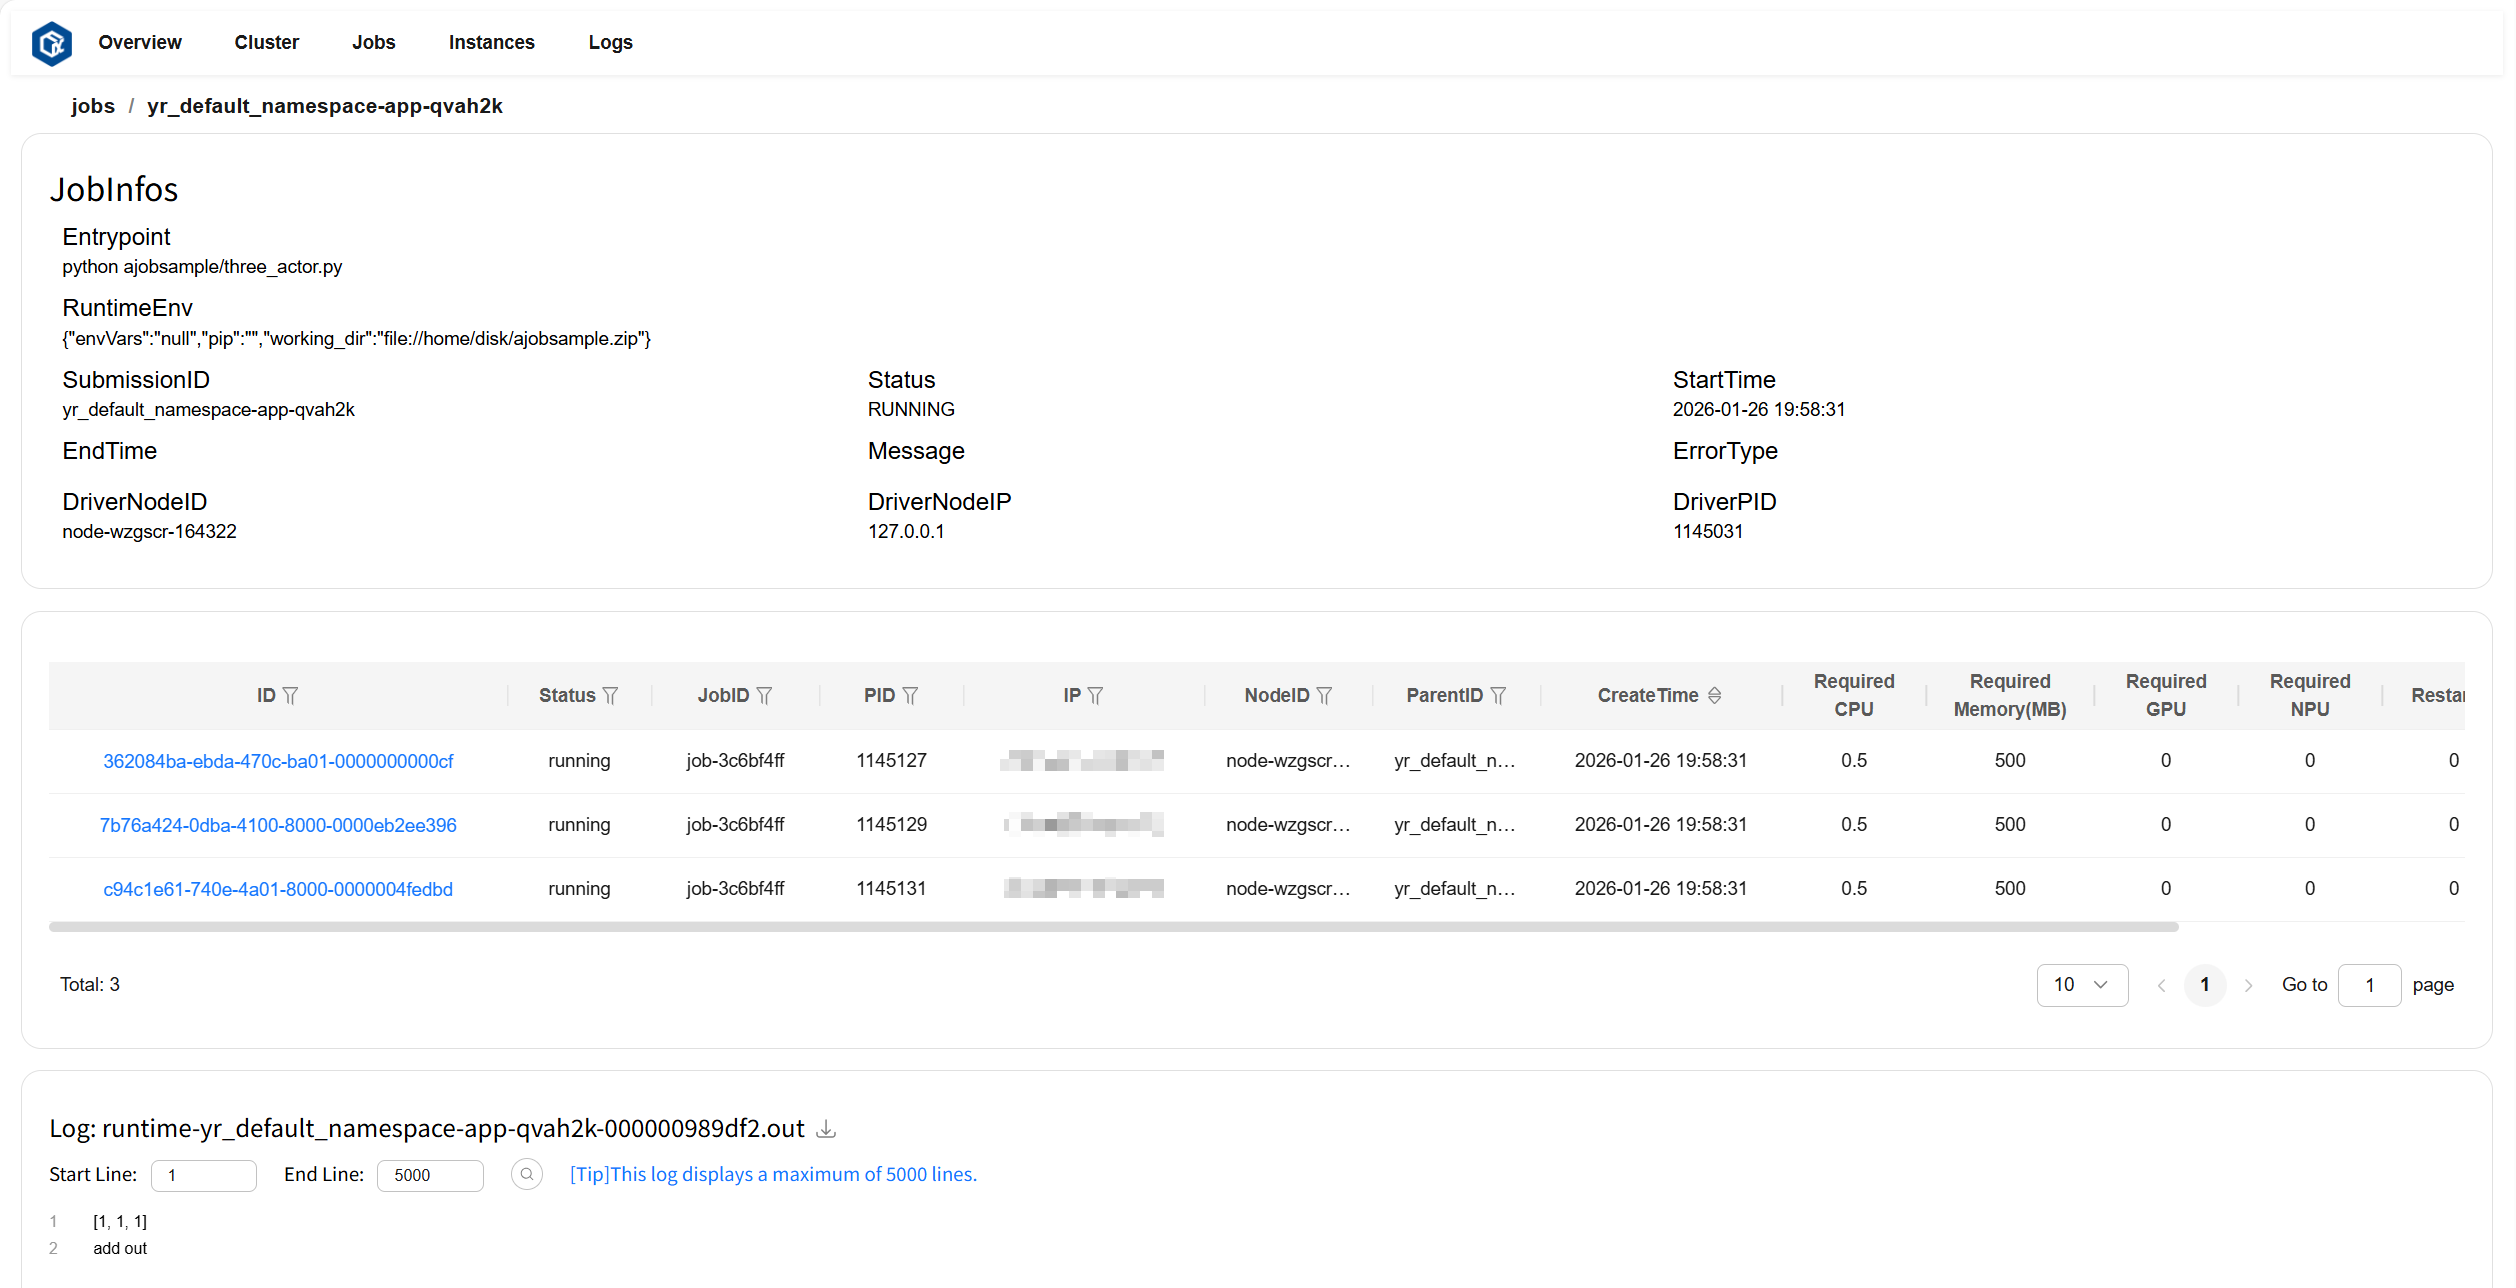Click the jobs breadcrumb link
This screenshot has width=2516, height=1288.
93,106
